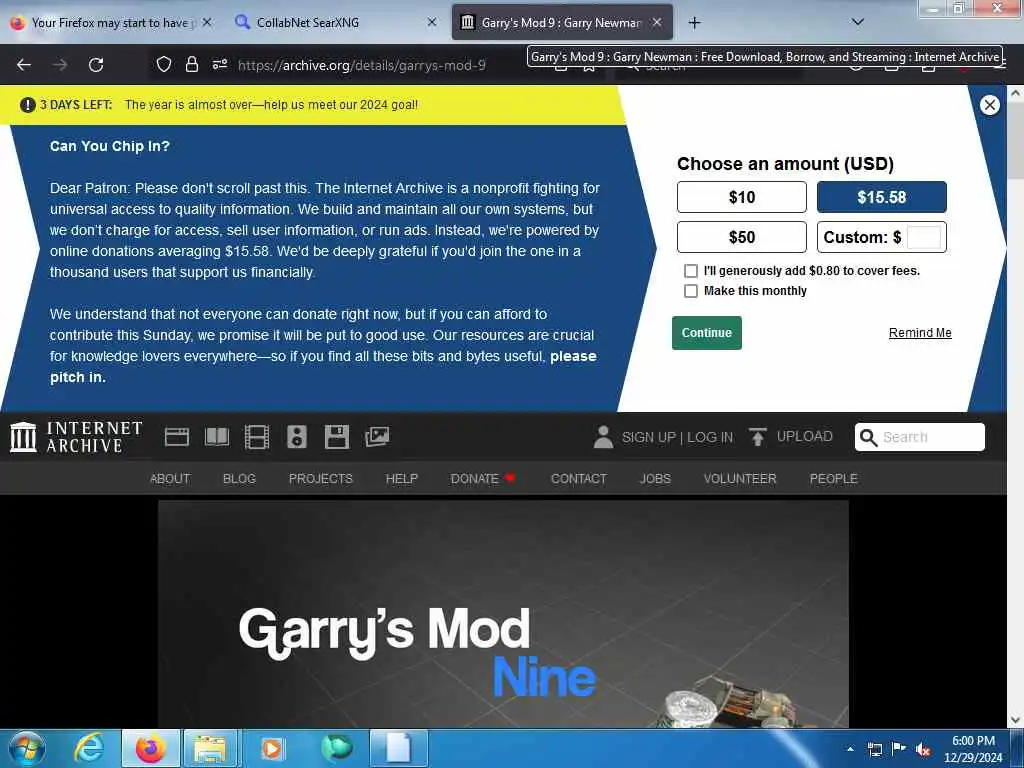Click the user avatar icon
1024x768 pixels.
(x=603, y=437)
